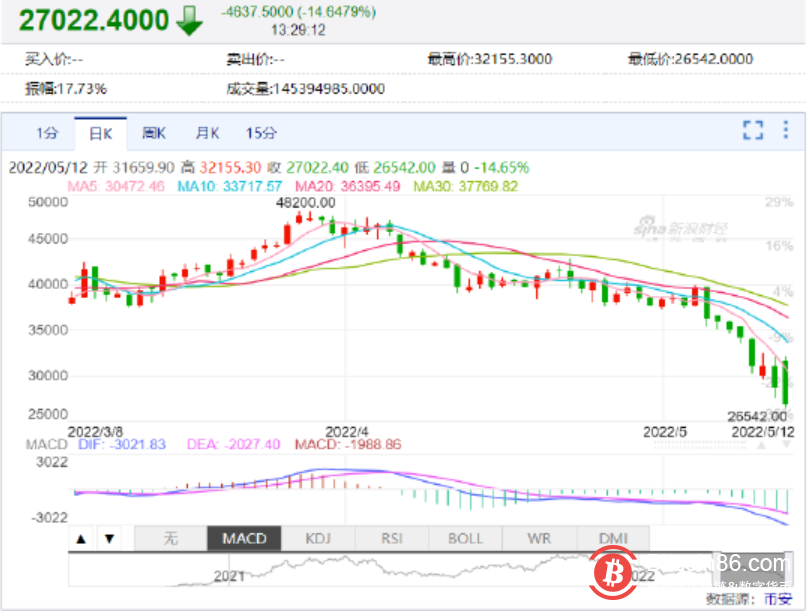Show the DMI indicator
807x612 pixels.
tap(613, 538)
